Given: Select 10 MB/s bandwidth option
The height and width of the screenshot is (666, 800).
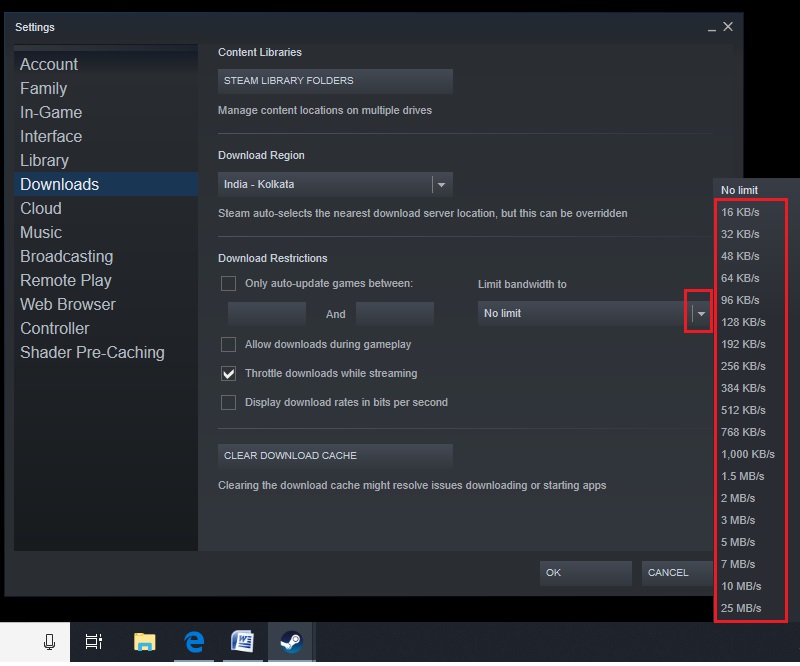Looking at the screenshot, I should 741,586.
